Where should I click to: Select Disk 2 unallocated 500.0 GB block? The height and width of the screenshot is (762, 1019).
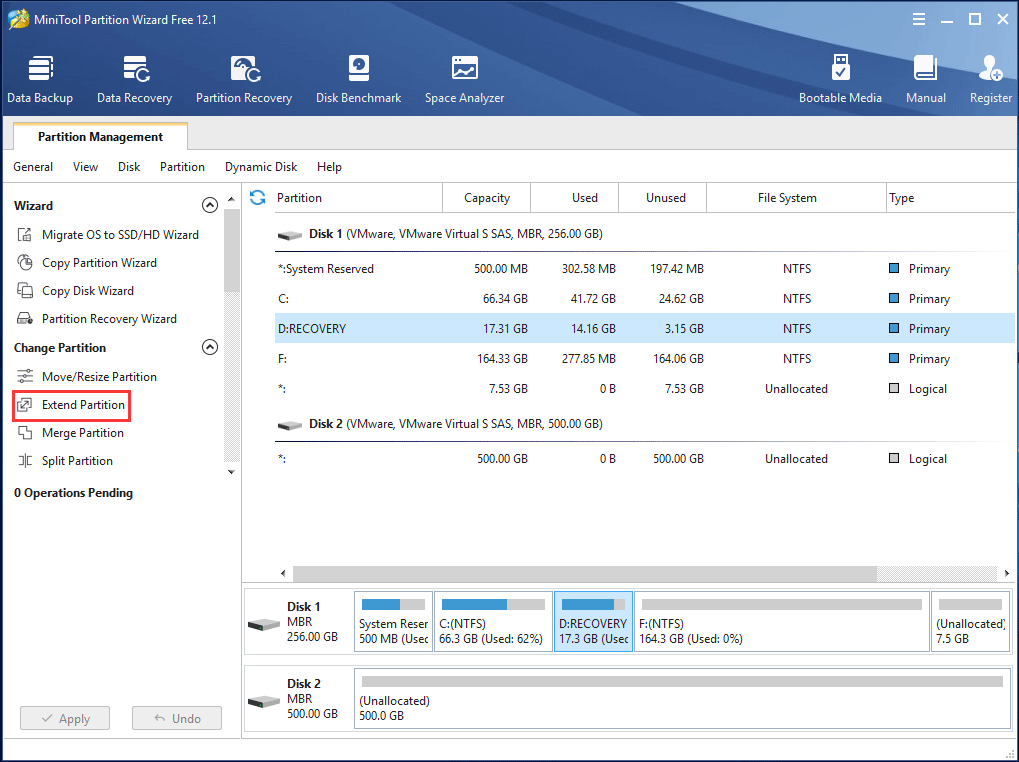point(682,699)
